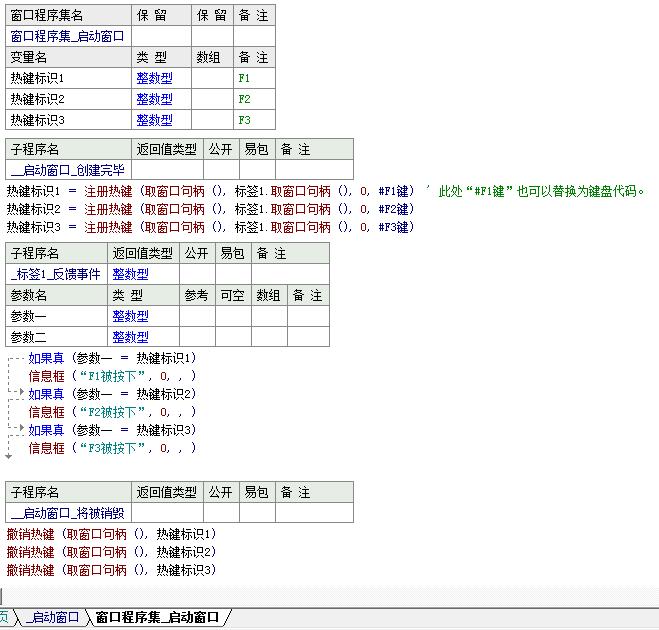The image size is (659, 630).
Task: Click code line 热键标识3 = 注册热键
Action: click(x=210, y=227)
